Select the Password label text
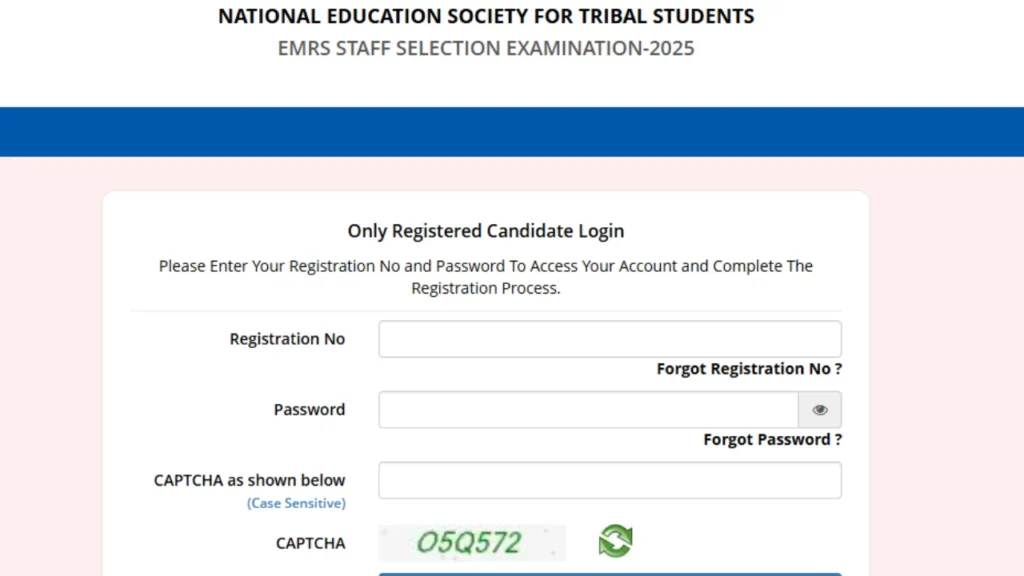The height and width of the screenshot is (576, 1024). [309, 409]
